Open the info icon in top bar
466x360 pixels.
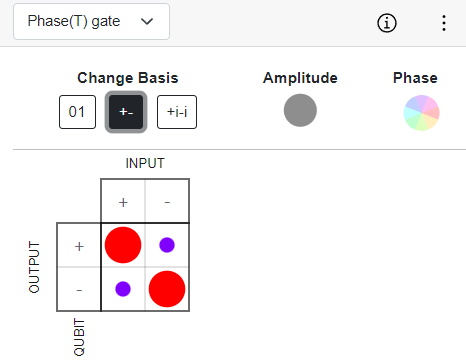pos(387,23)
